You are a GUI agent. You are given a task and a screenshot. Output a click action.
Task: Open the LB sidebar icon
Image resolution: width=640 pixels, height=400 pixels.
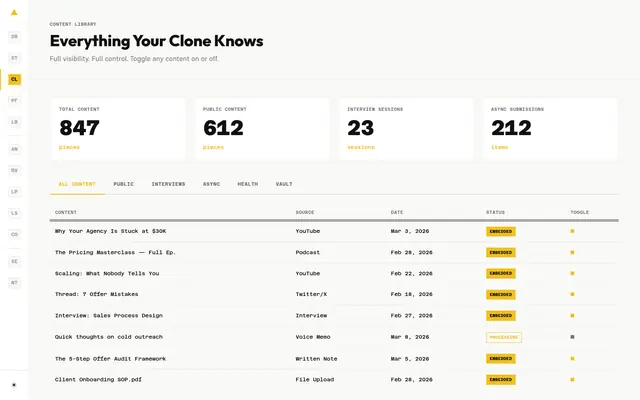[x=14, y=122]
